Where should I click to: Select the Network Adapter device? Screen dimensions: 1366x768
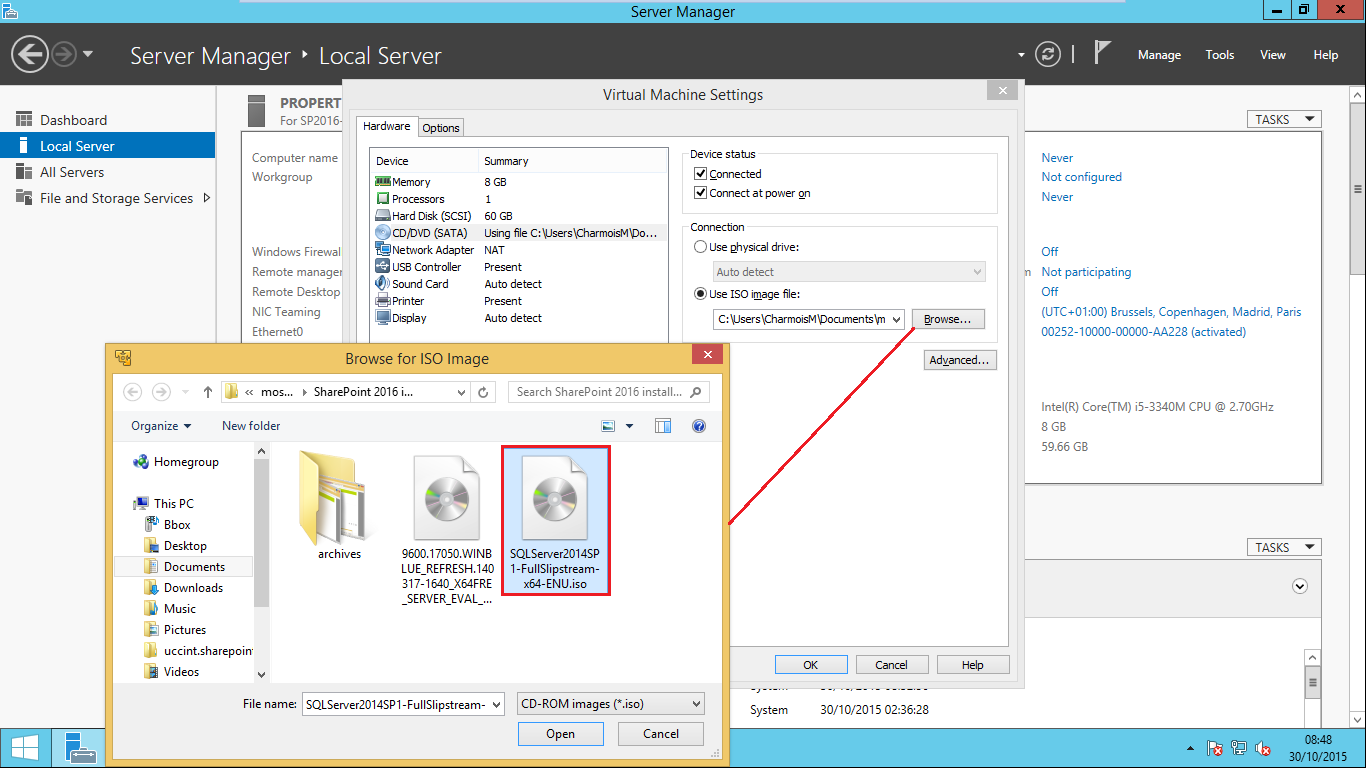pos(518,250)
